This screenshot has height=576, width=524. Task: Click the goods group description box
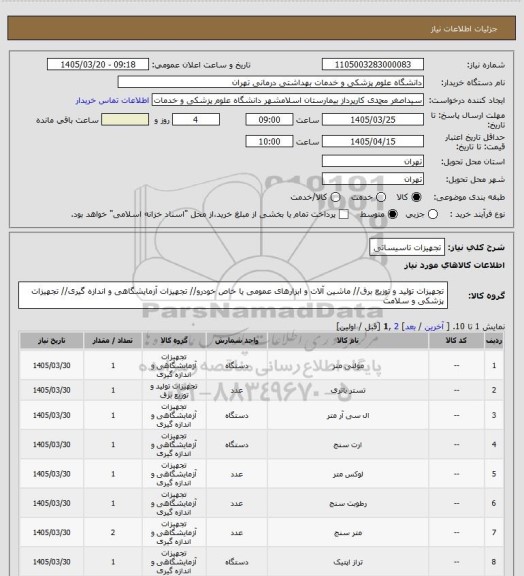[233, 296]
